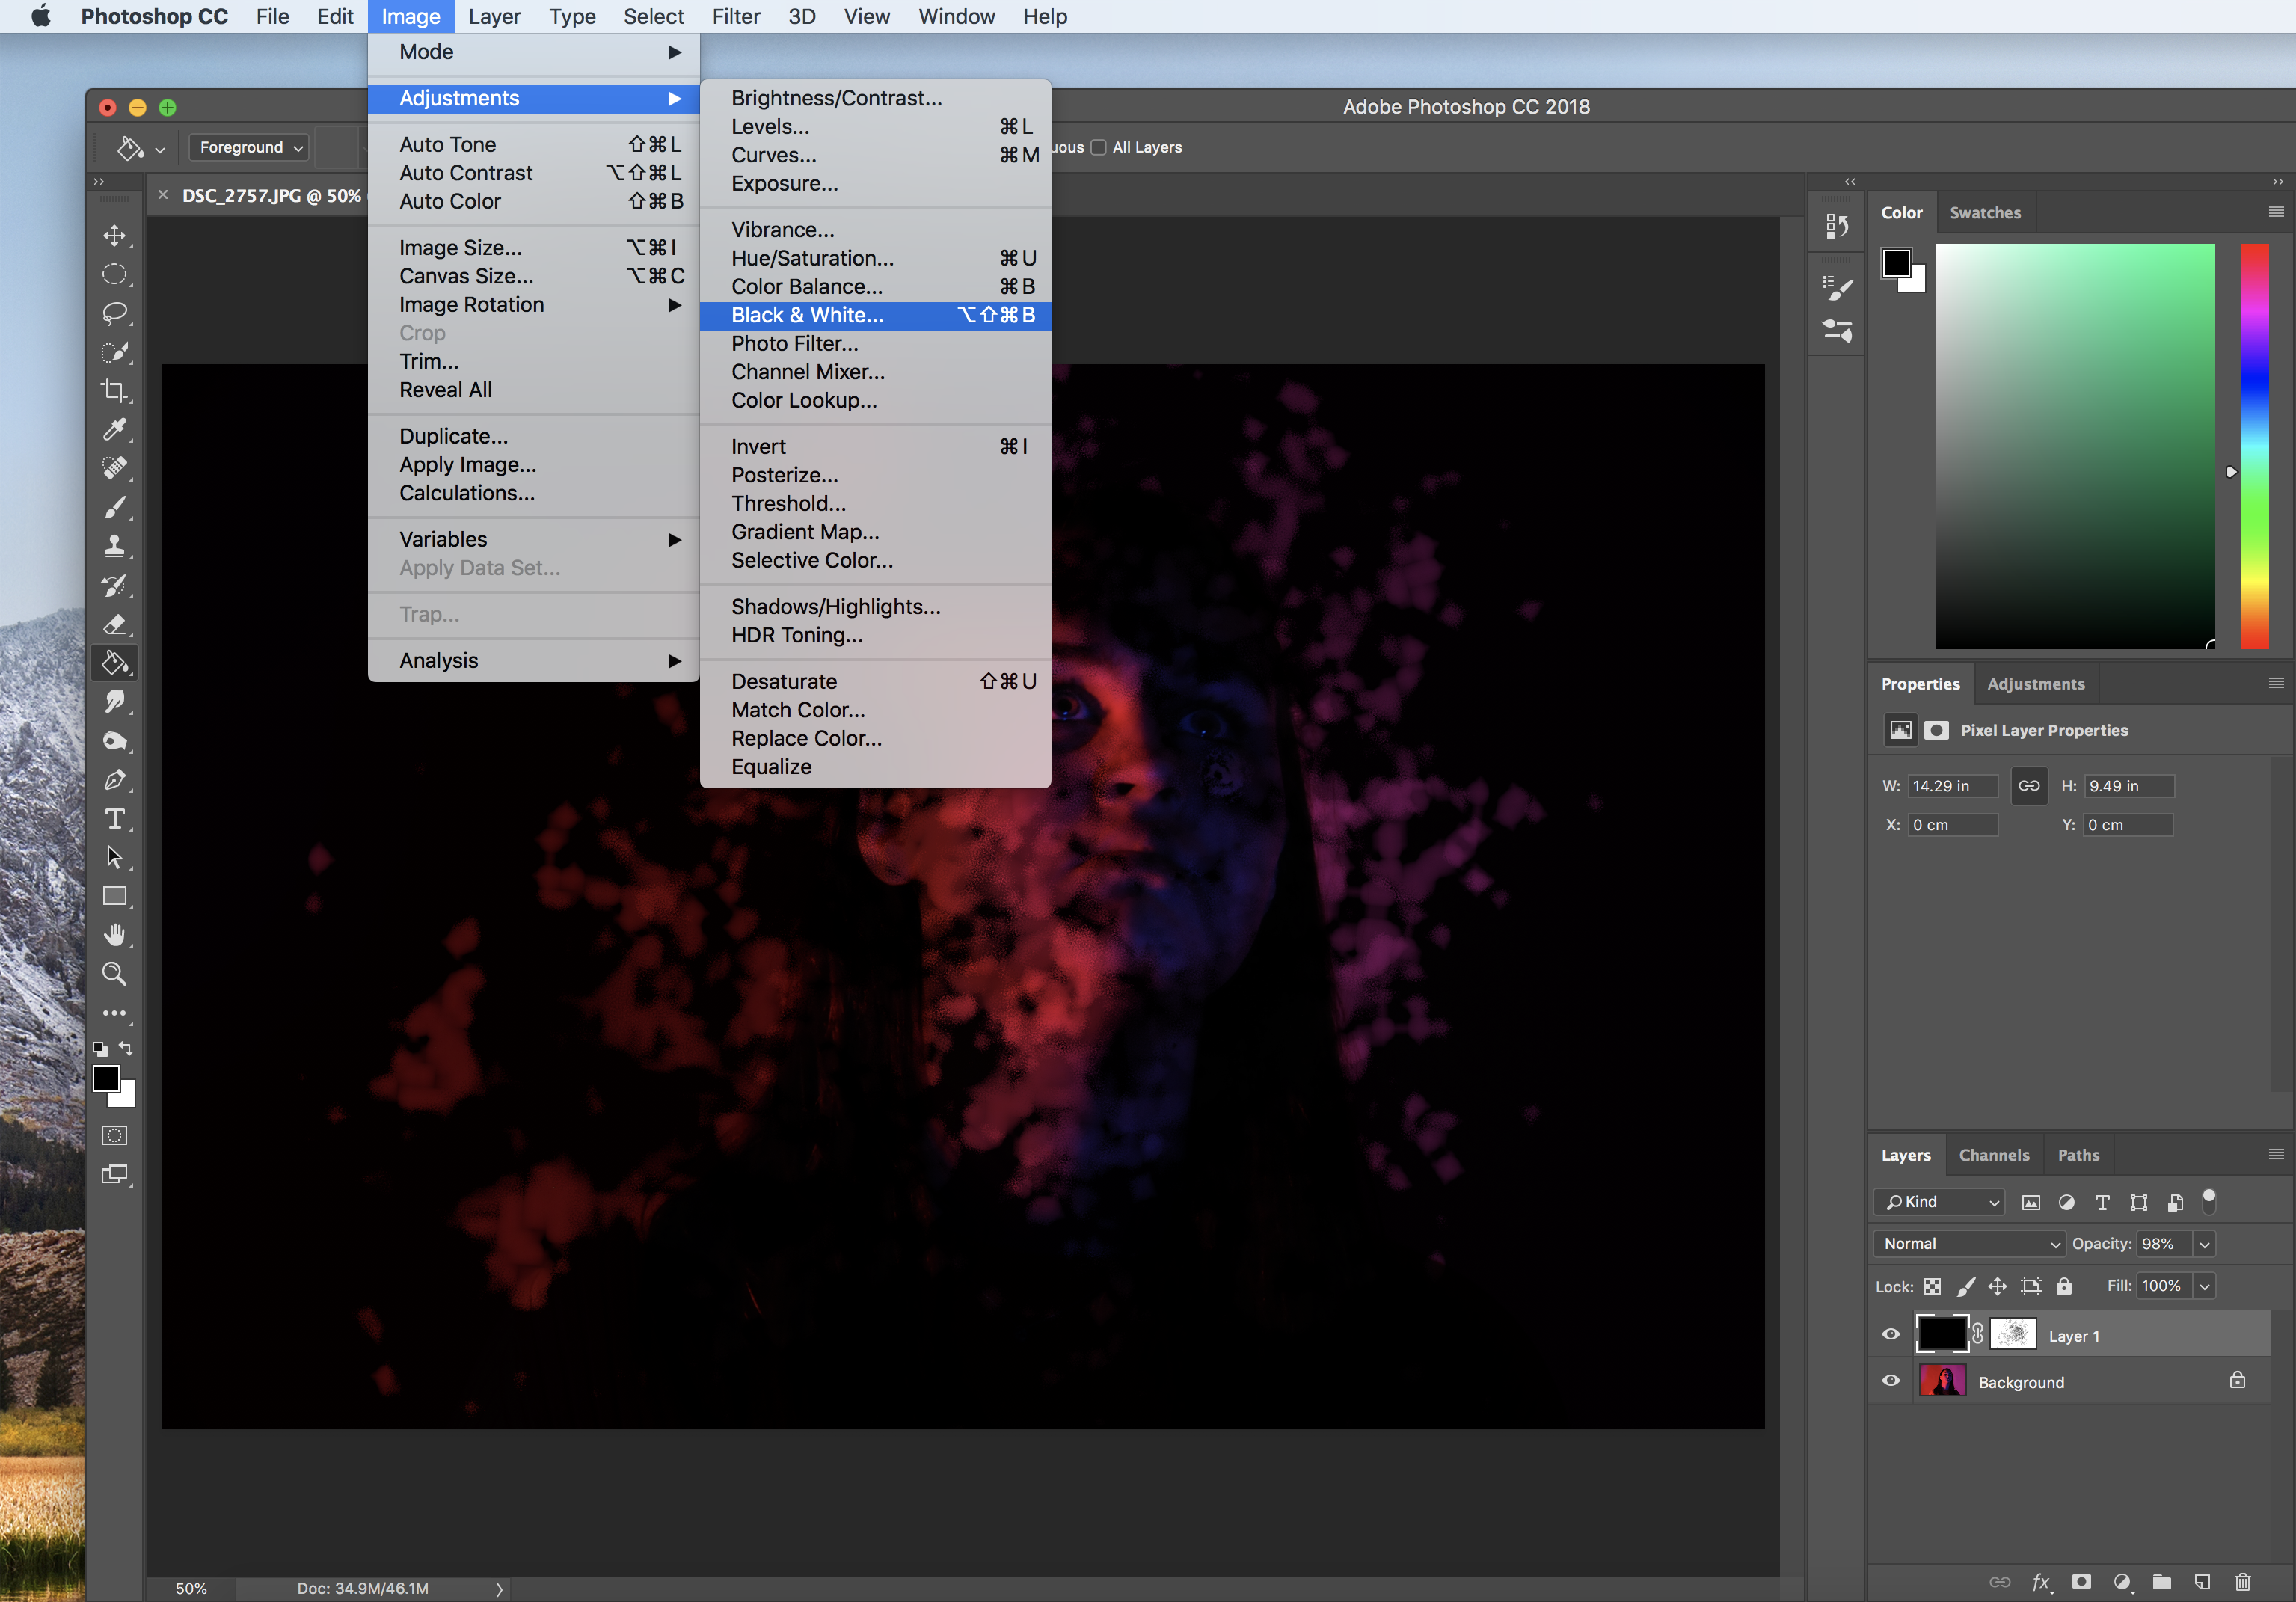
Task: Hide Layer 1 using its eye icon
Action: (x=1890, y=1335)
